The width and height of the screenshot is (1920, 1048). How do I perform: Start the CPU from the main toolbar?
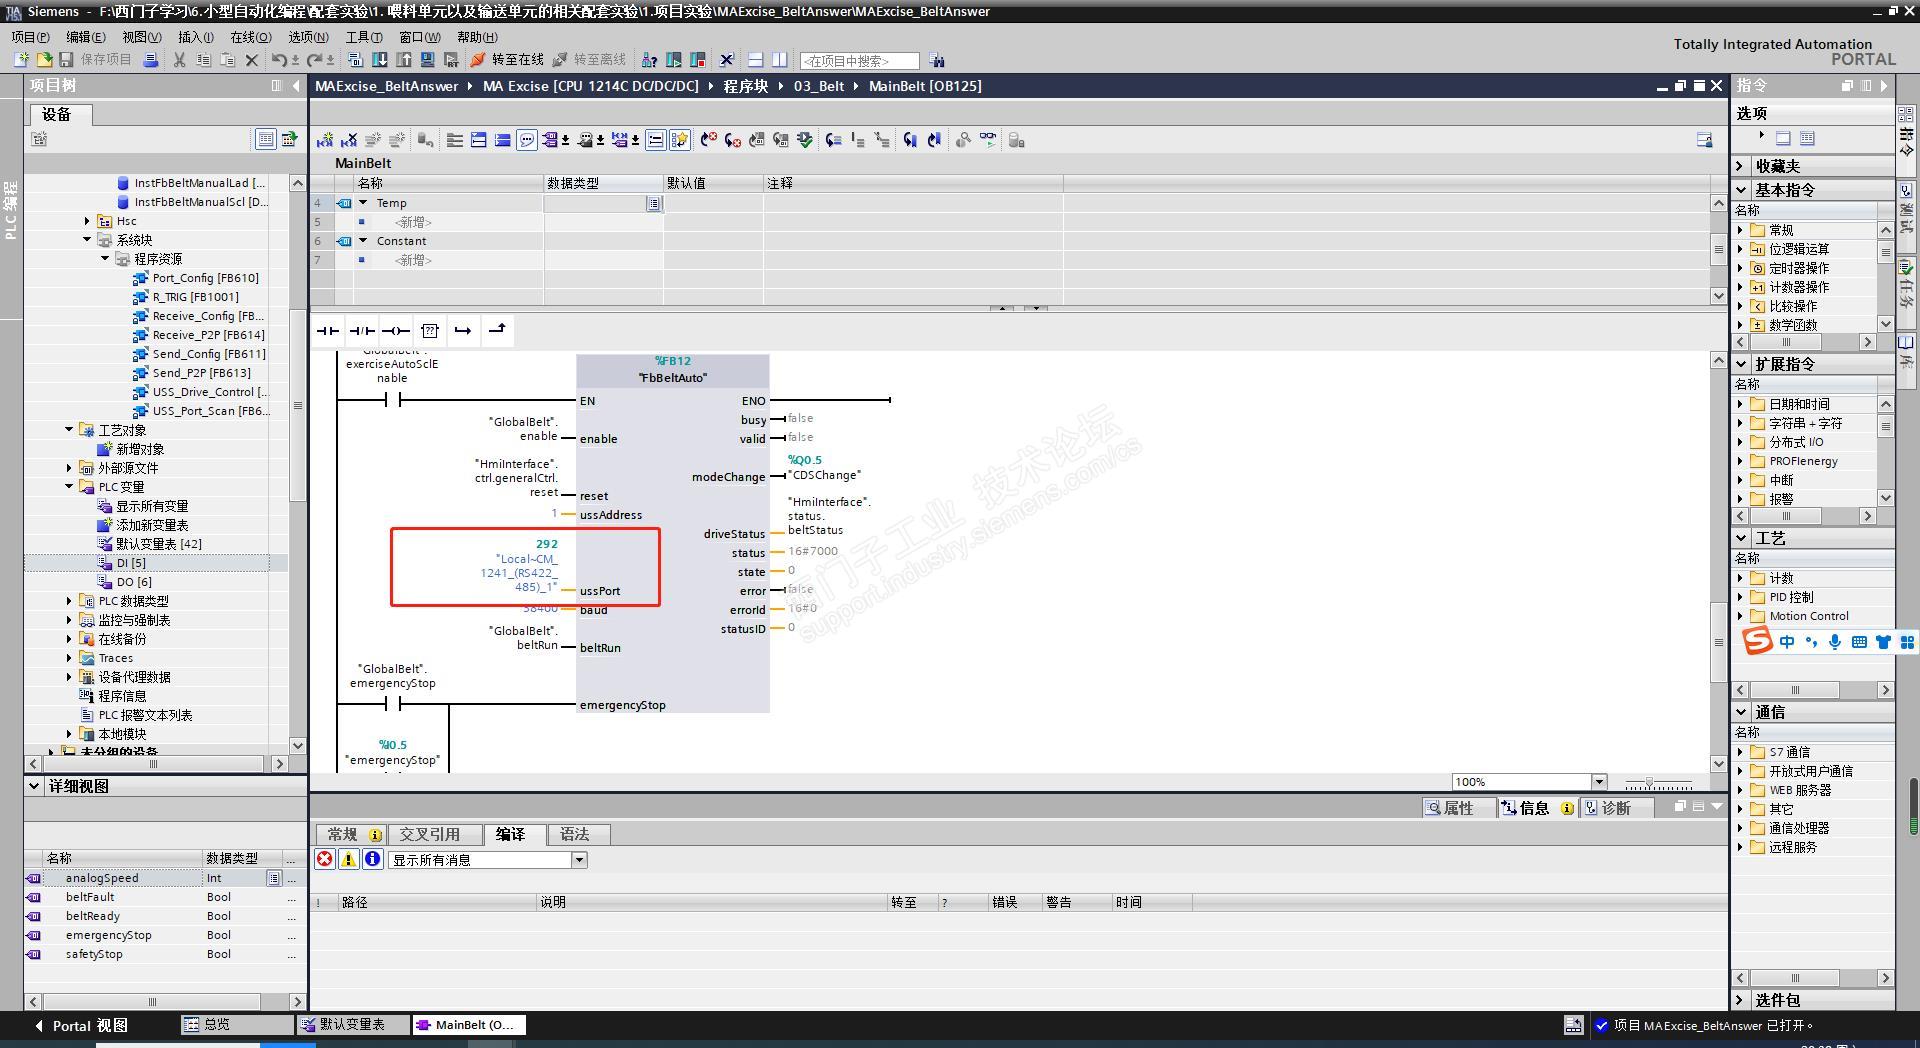click(674, 60)
